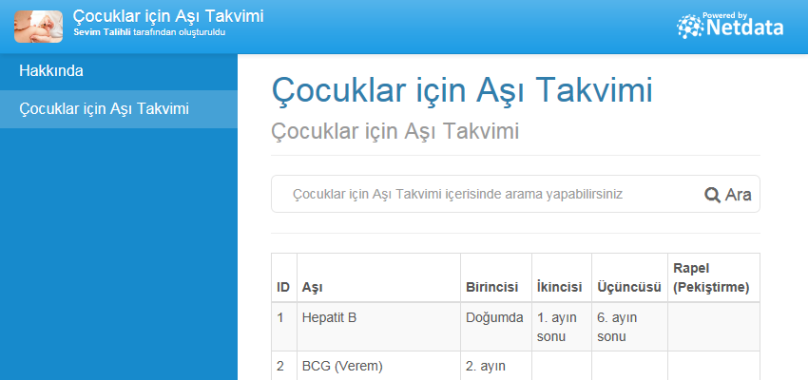This screenshot has width=808, height=380.
Task: Click the large blue page heading
Action: (x=462, y=90)
